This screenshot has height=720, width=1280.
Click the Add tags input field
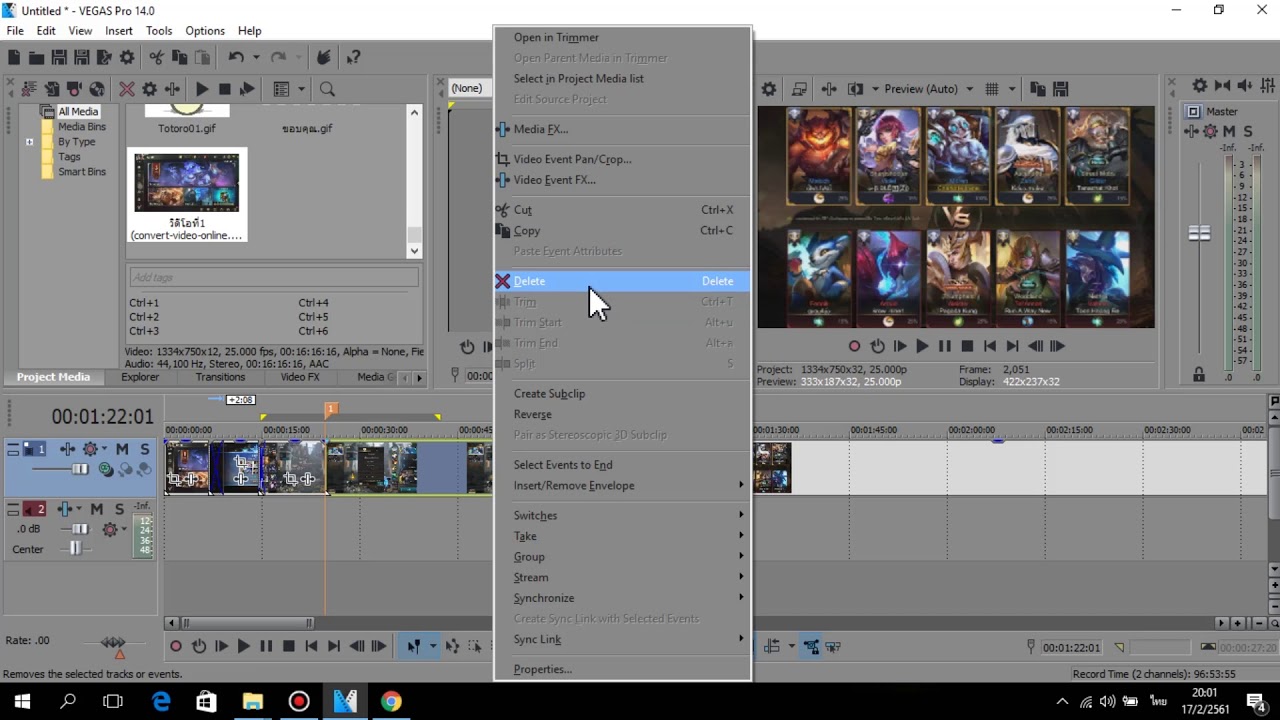pos(273,278)
